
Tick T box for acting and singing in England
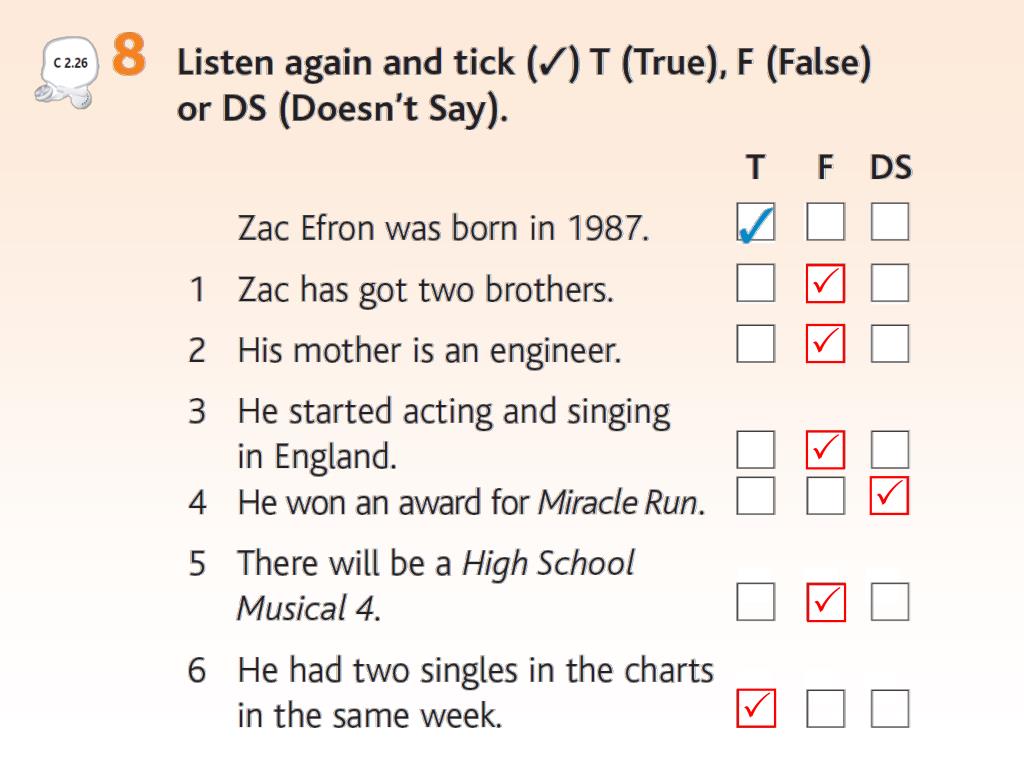pyautogui.click(x=756, y=449)
